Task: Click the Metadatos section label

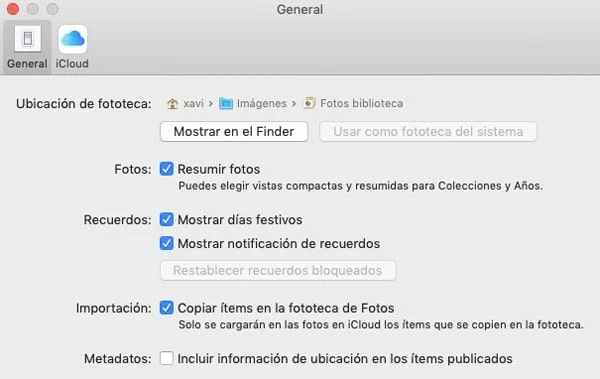Action: point(118,359)
